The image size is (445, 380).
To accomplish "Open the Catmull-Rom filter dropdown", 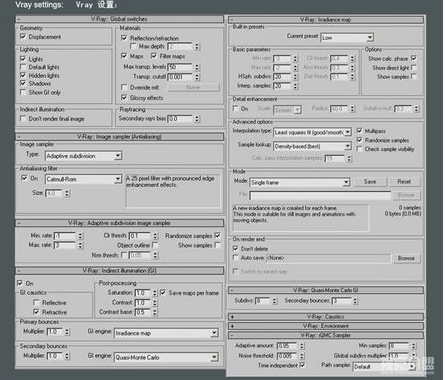I will [83, 179].
